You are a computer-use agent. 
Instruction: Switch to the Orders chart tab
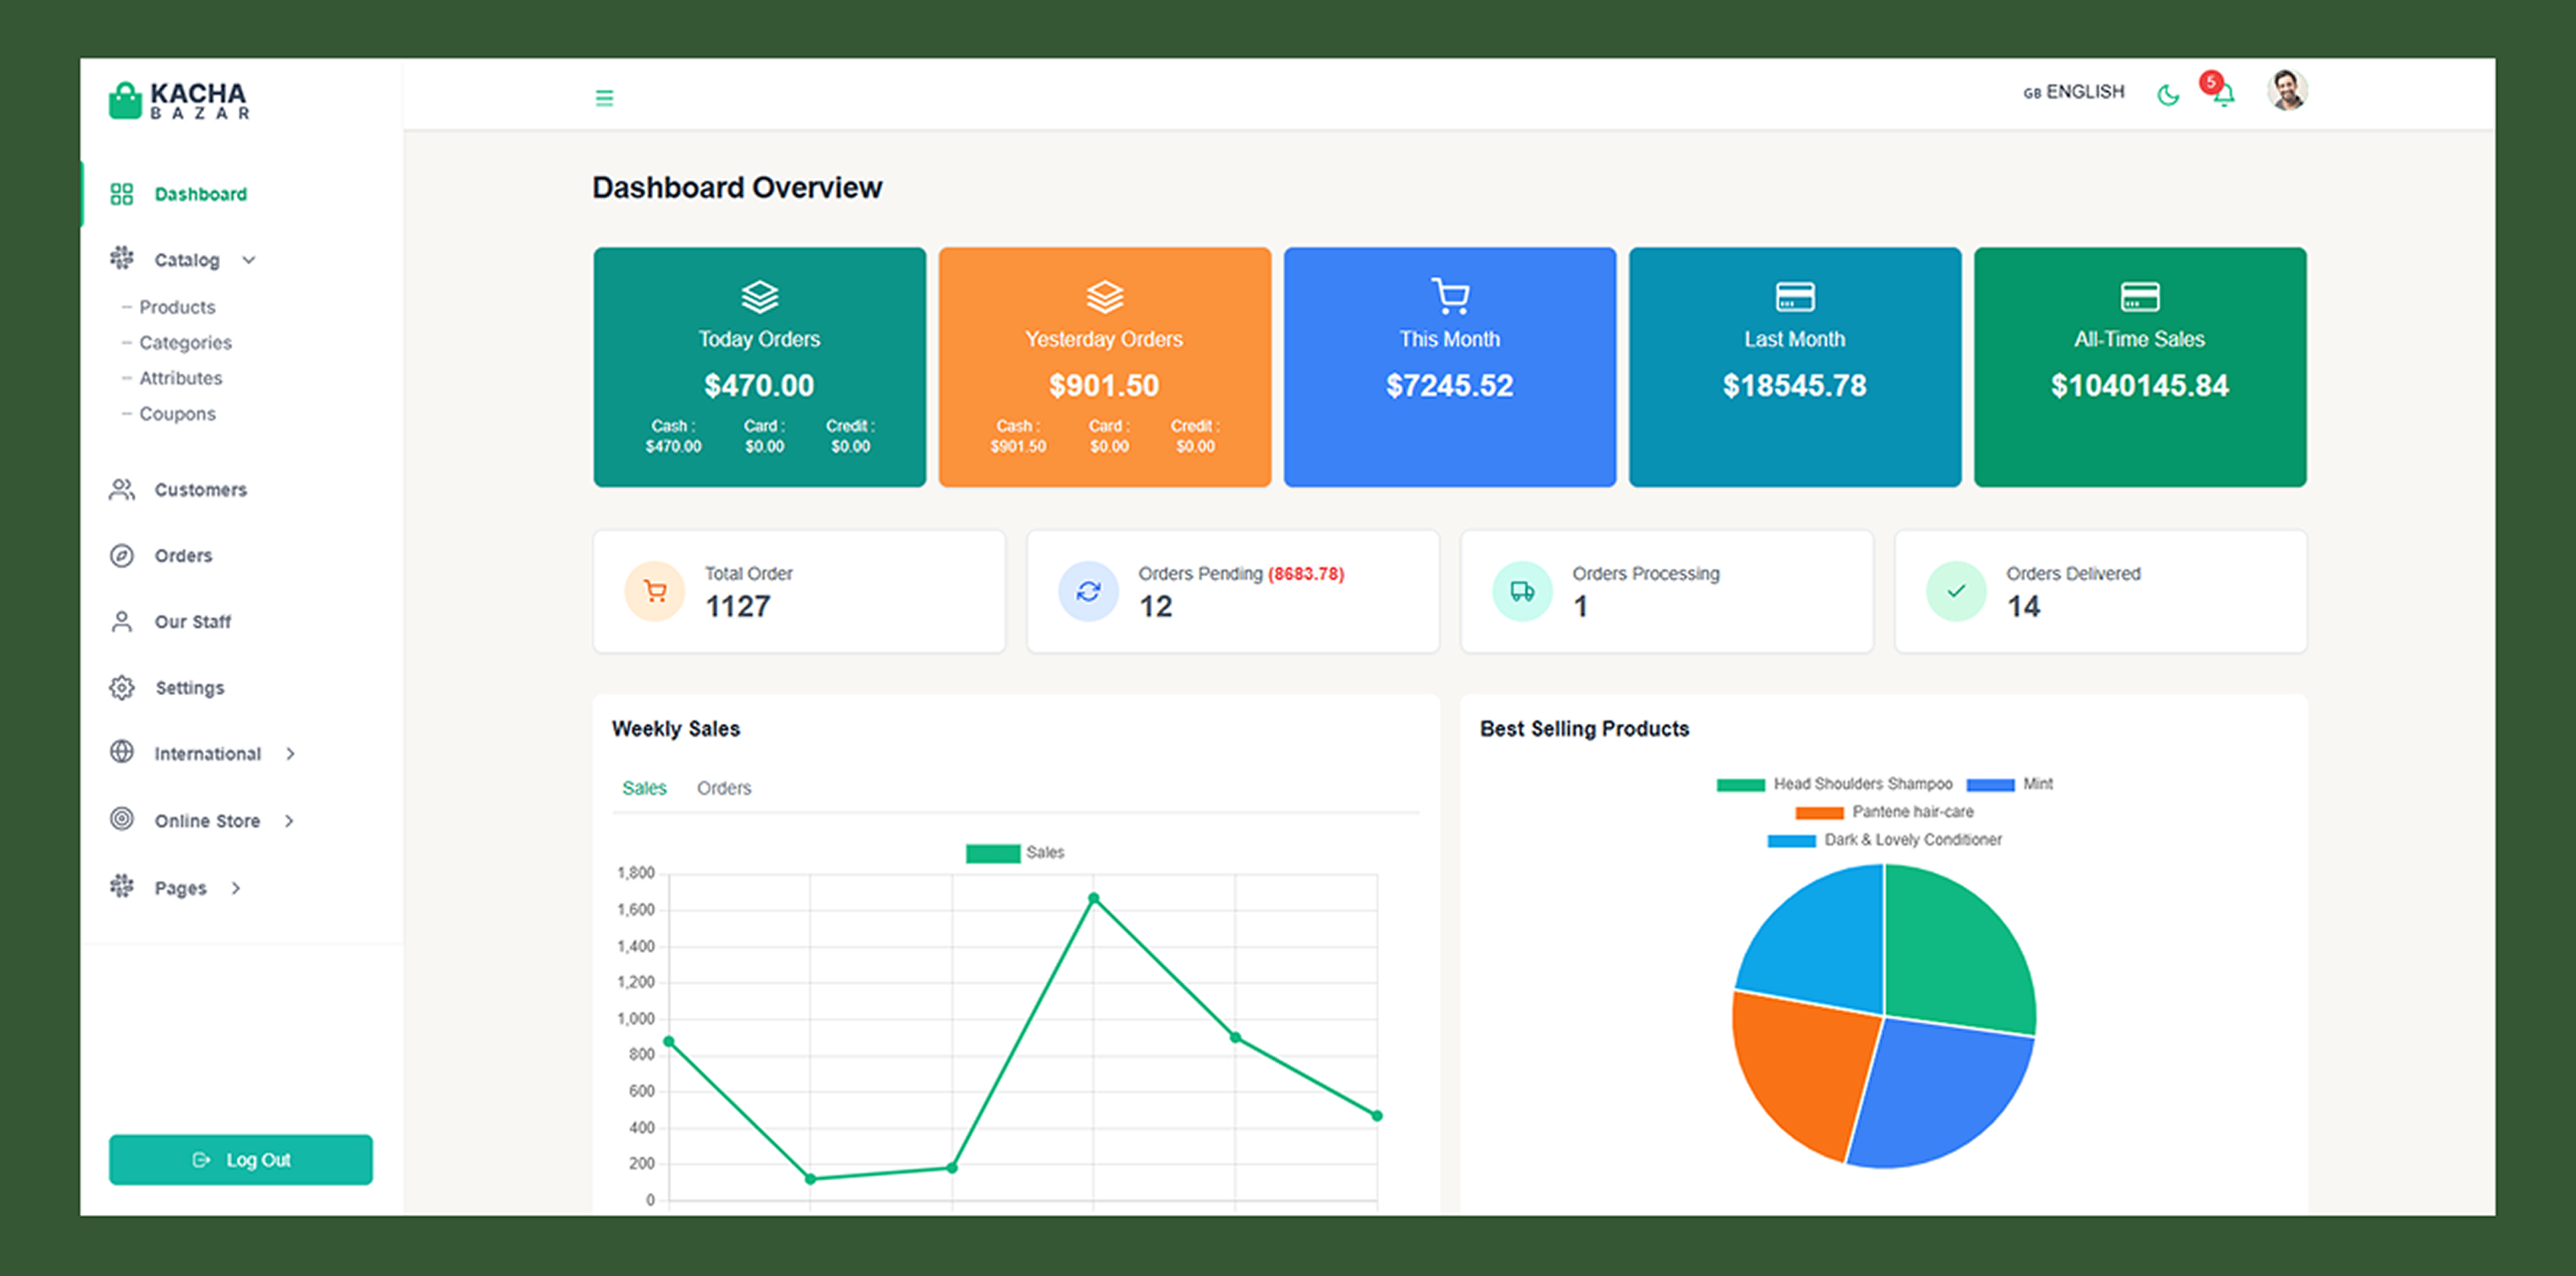click(723, 788)
